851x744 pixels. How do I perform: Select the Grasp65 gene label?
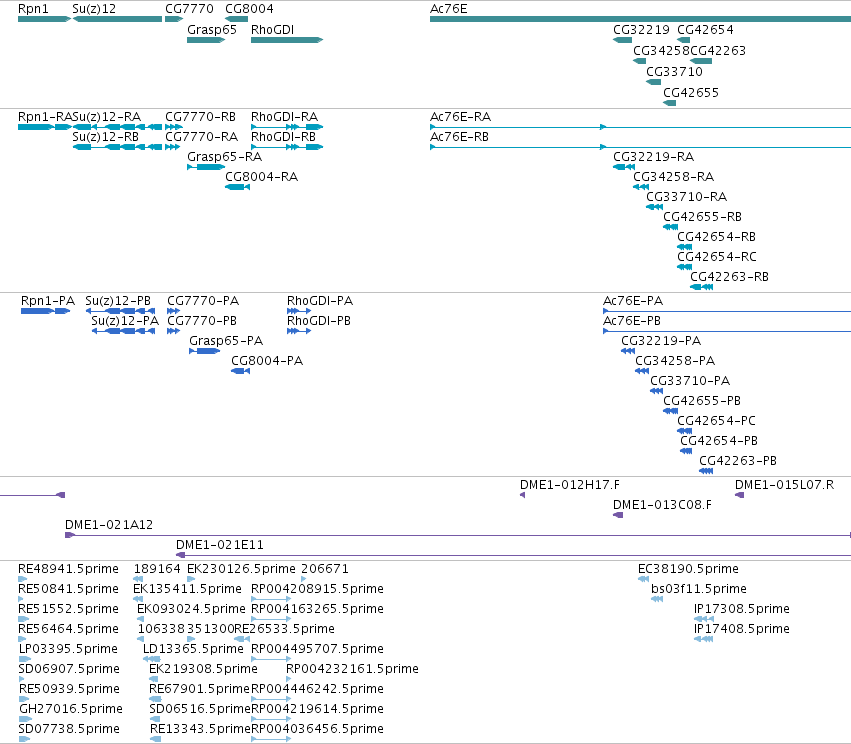pyautogui.click(x=212, y=29)
